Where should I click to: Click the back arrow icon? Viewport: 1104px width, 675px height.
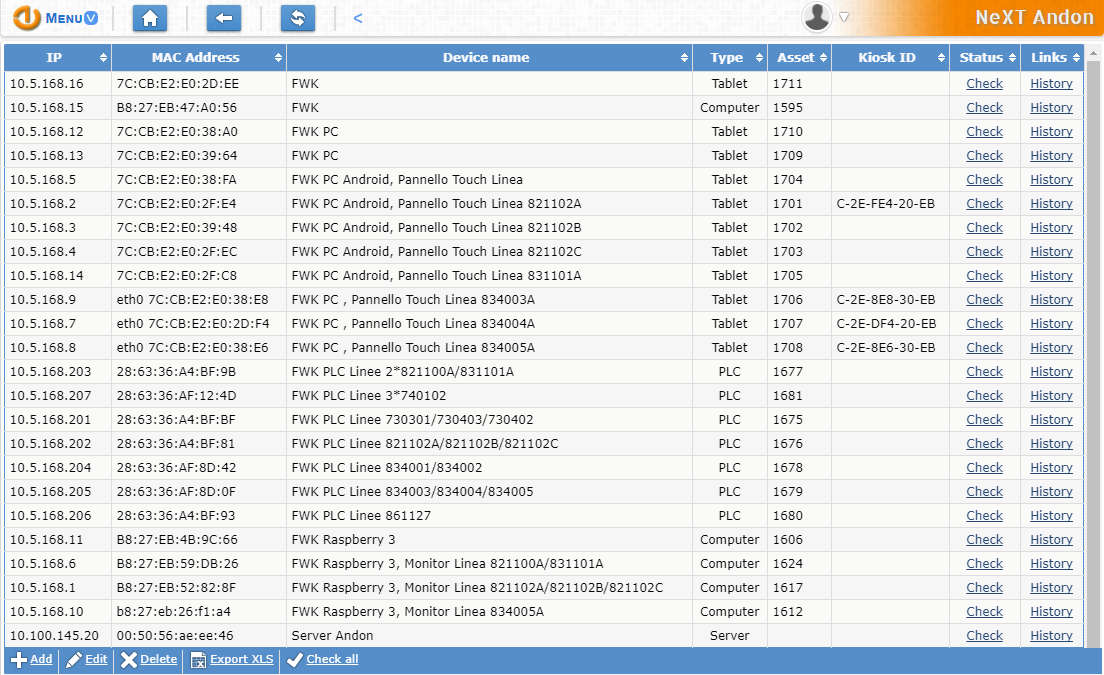point(223,18)
